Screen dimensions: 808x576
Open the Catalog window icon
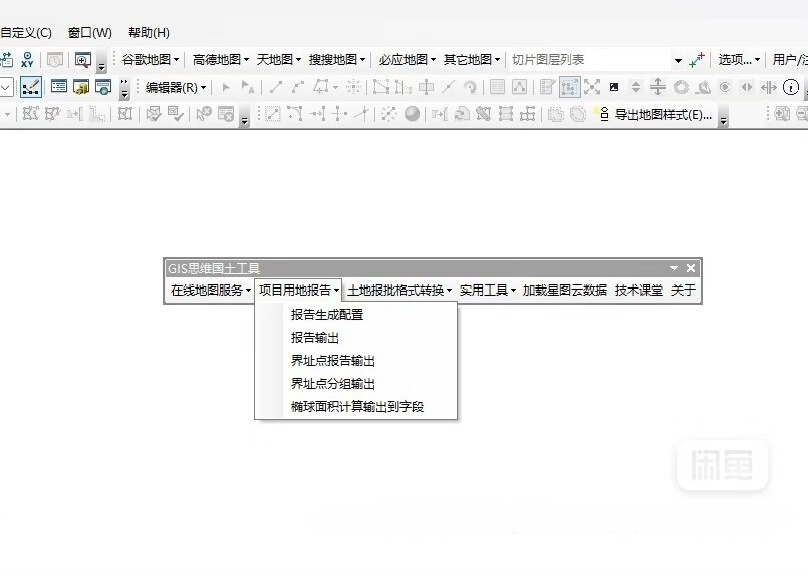(x=81, y=87)
